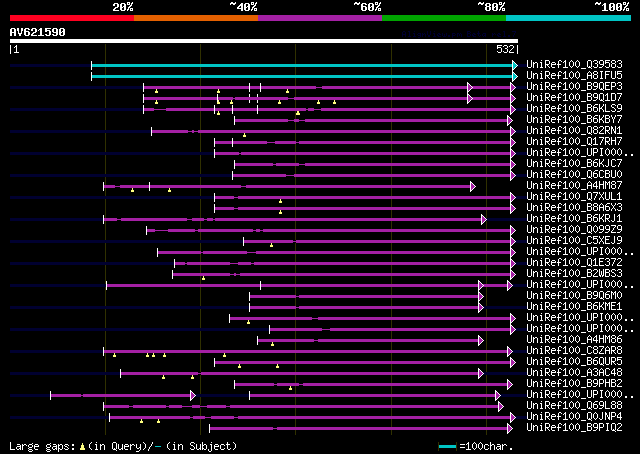Open hit UniRef100_B9Q1D7
640x454 pixels.
(x=574, y=98)
